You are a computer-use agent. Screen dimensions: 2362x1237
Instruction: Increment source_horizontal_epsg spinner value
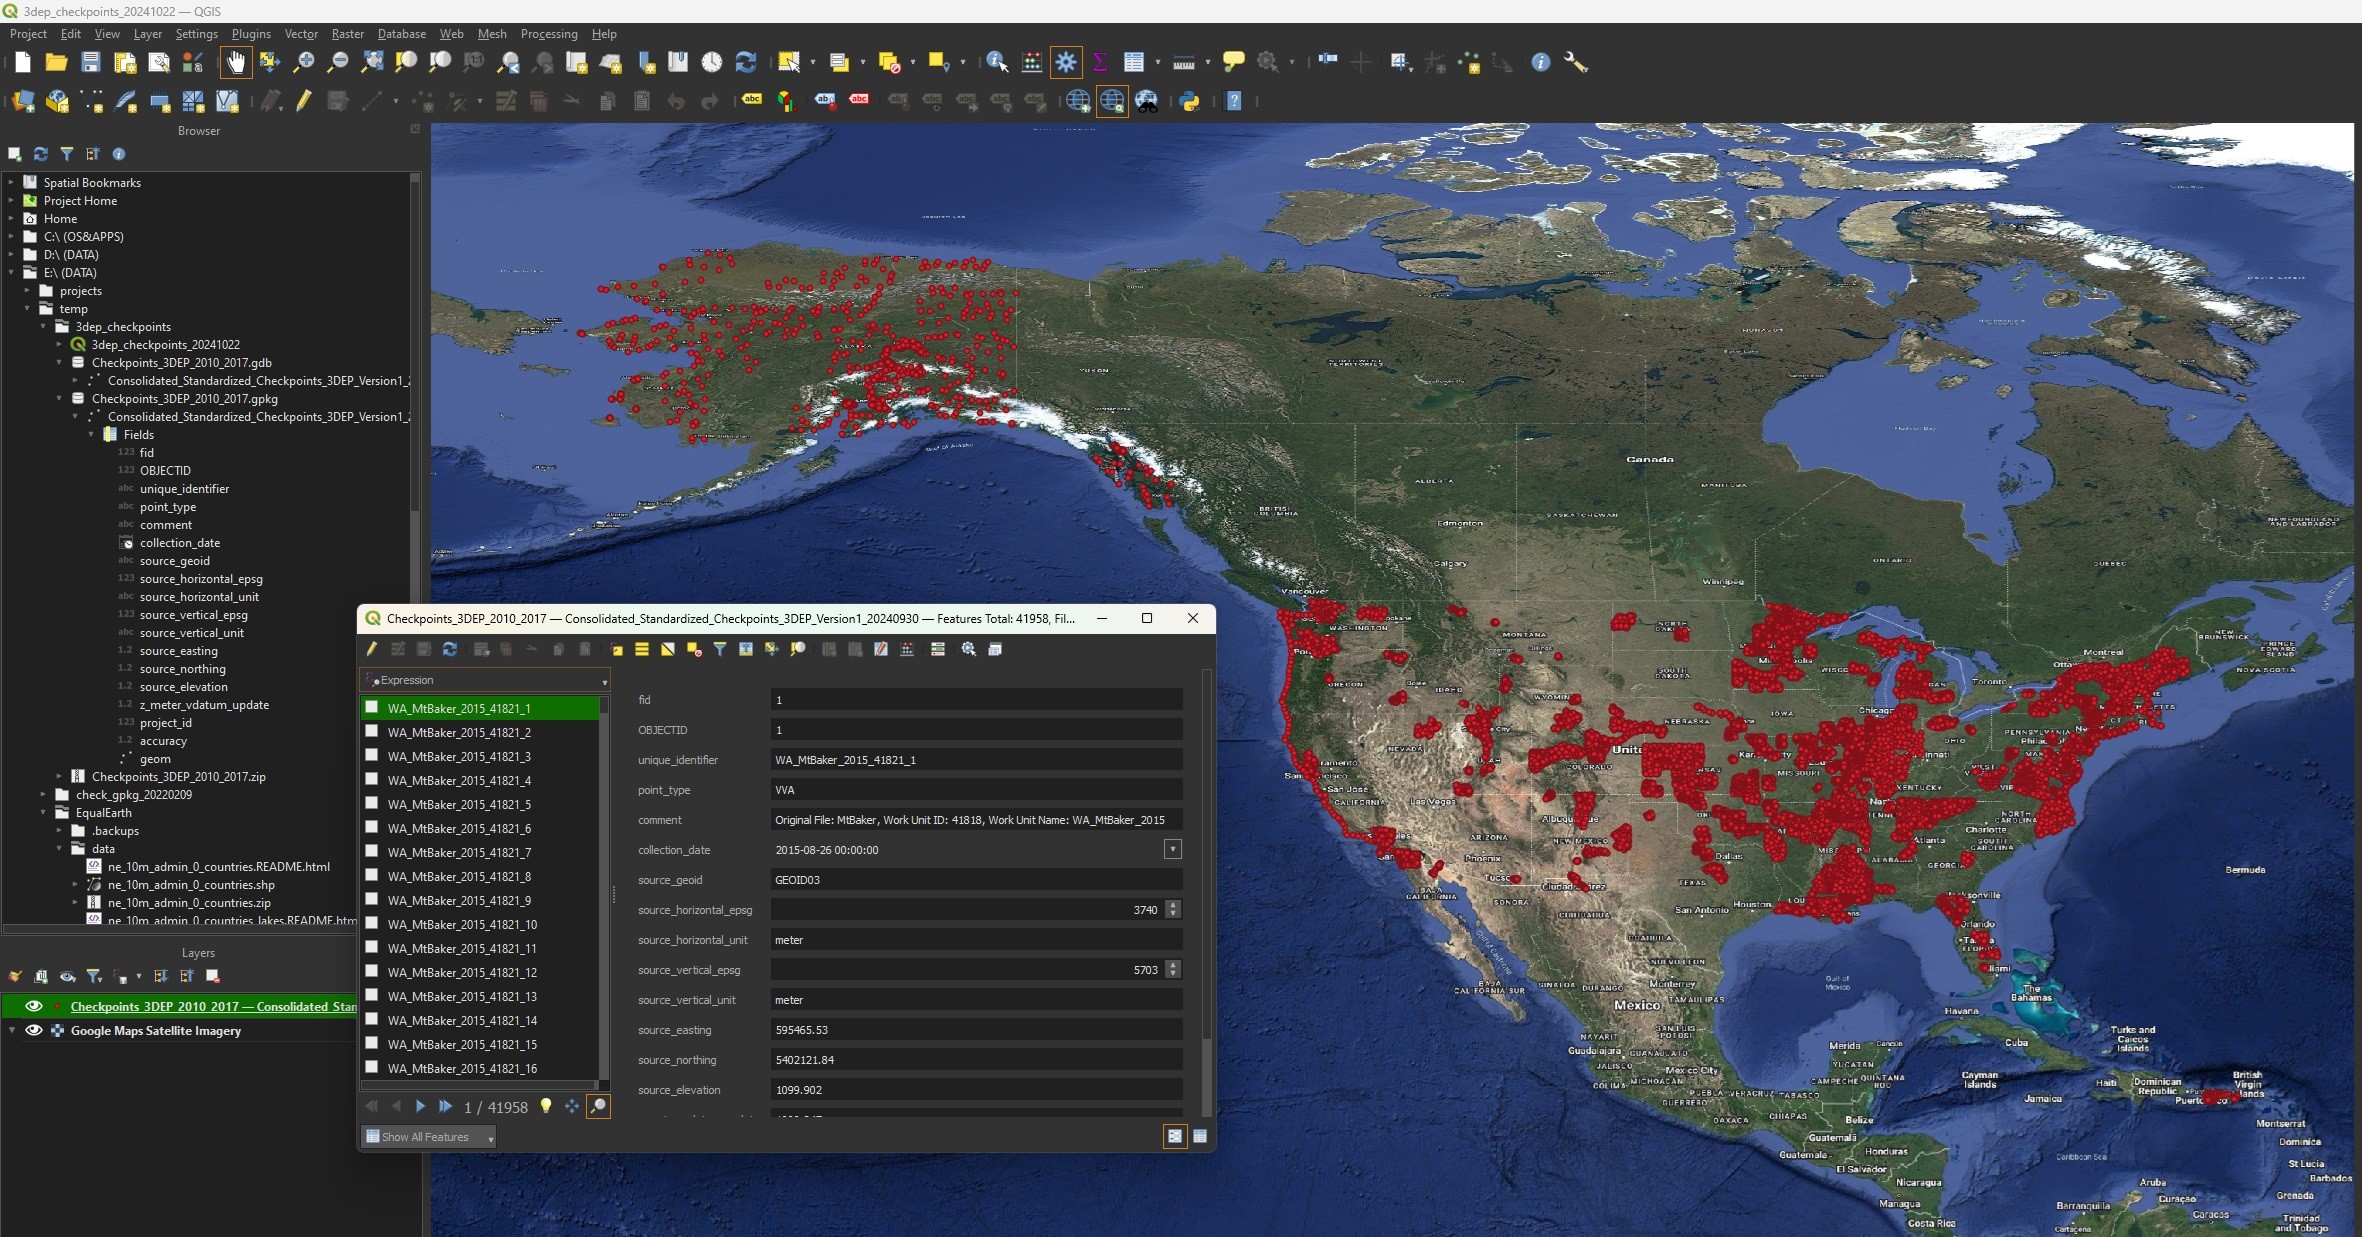(x=1173, y=905)
